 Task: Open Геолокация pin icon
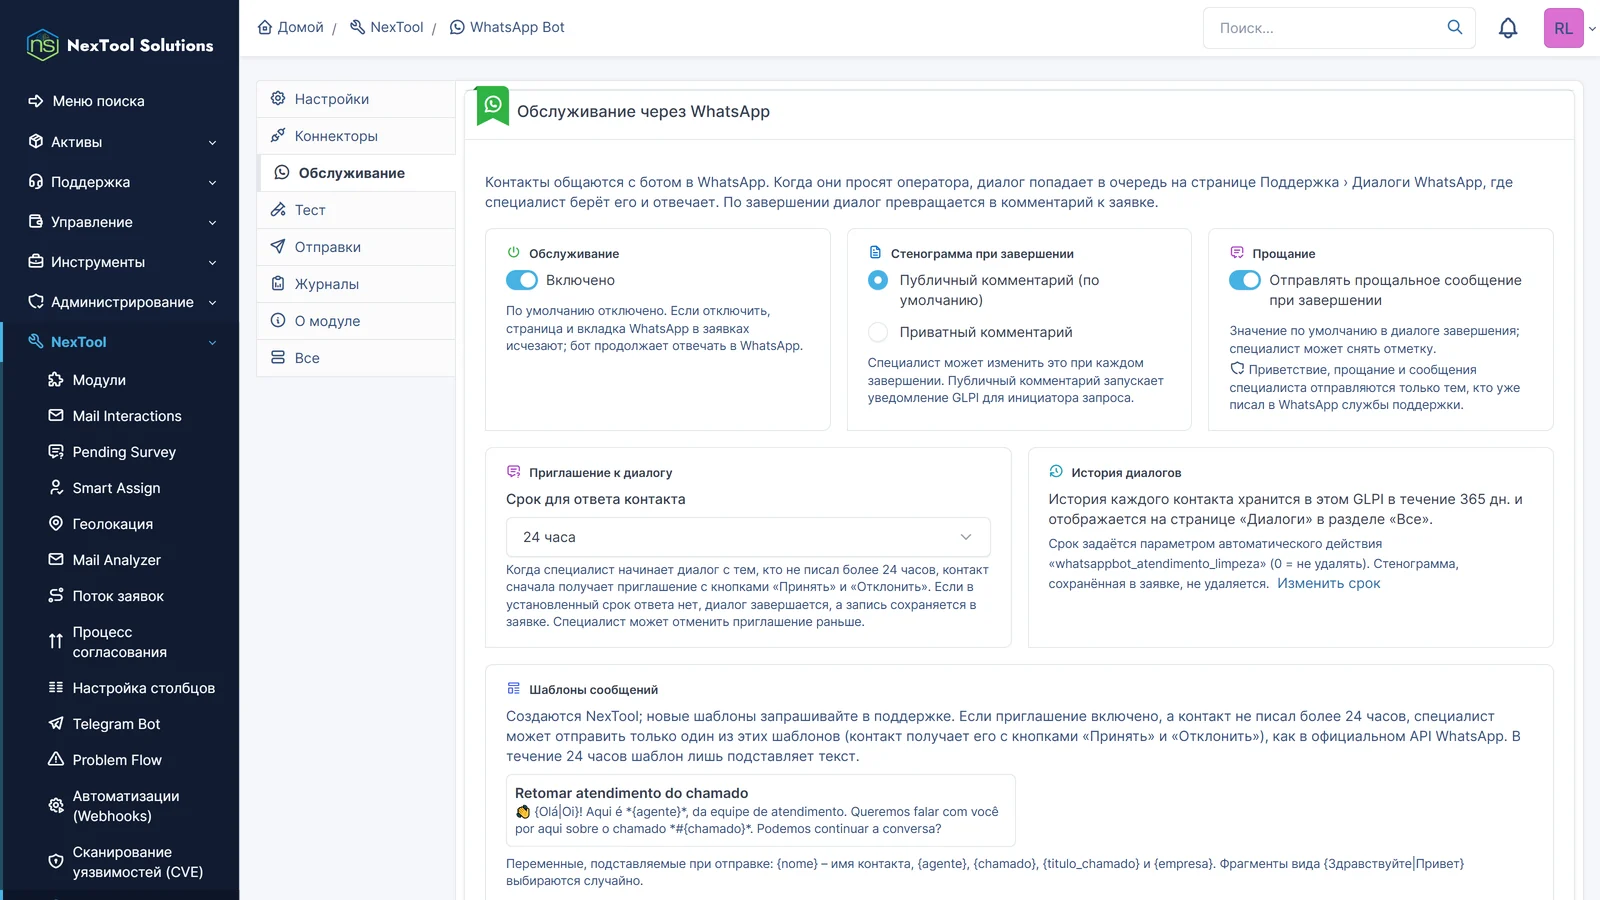(x=56, y=523)
